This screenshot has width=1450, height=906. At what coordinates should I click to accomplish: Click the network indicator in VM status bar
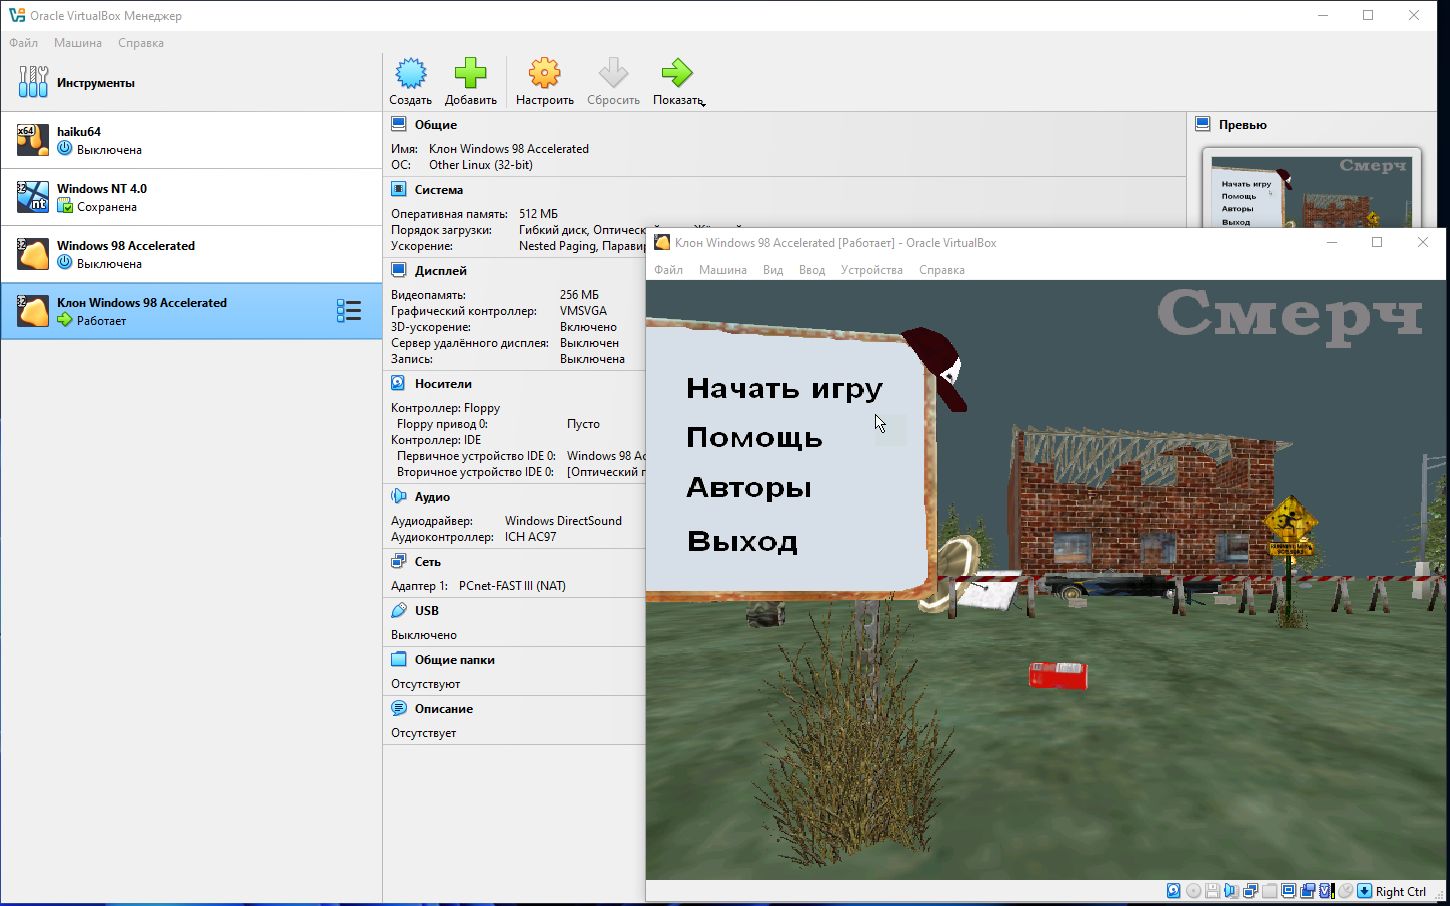tap(1250, 891)
